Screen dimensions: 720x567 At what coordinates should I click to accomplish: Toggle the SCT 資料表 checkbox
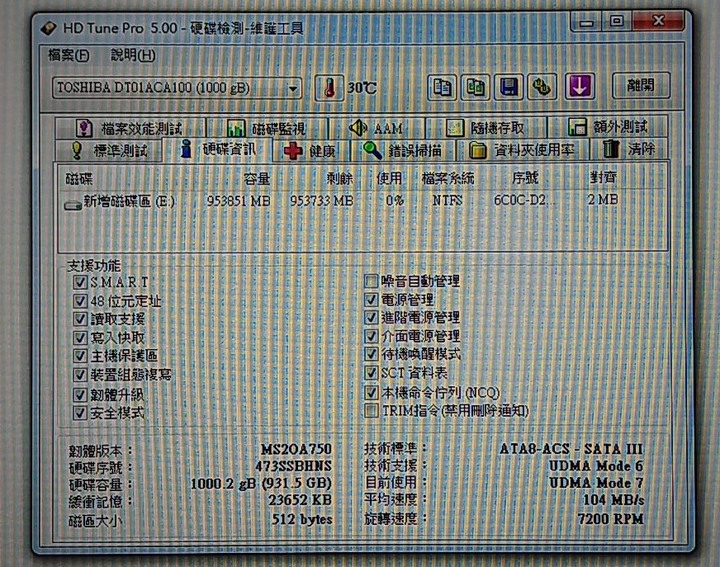(371, 373)
